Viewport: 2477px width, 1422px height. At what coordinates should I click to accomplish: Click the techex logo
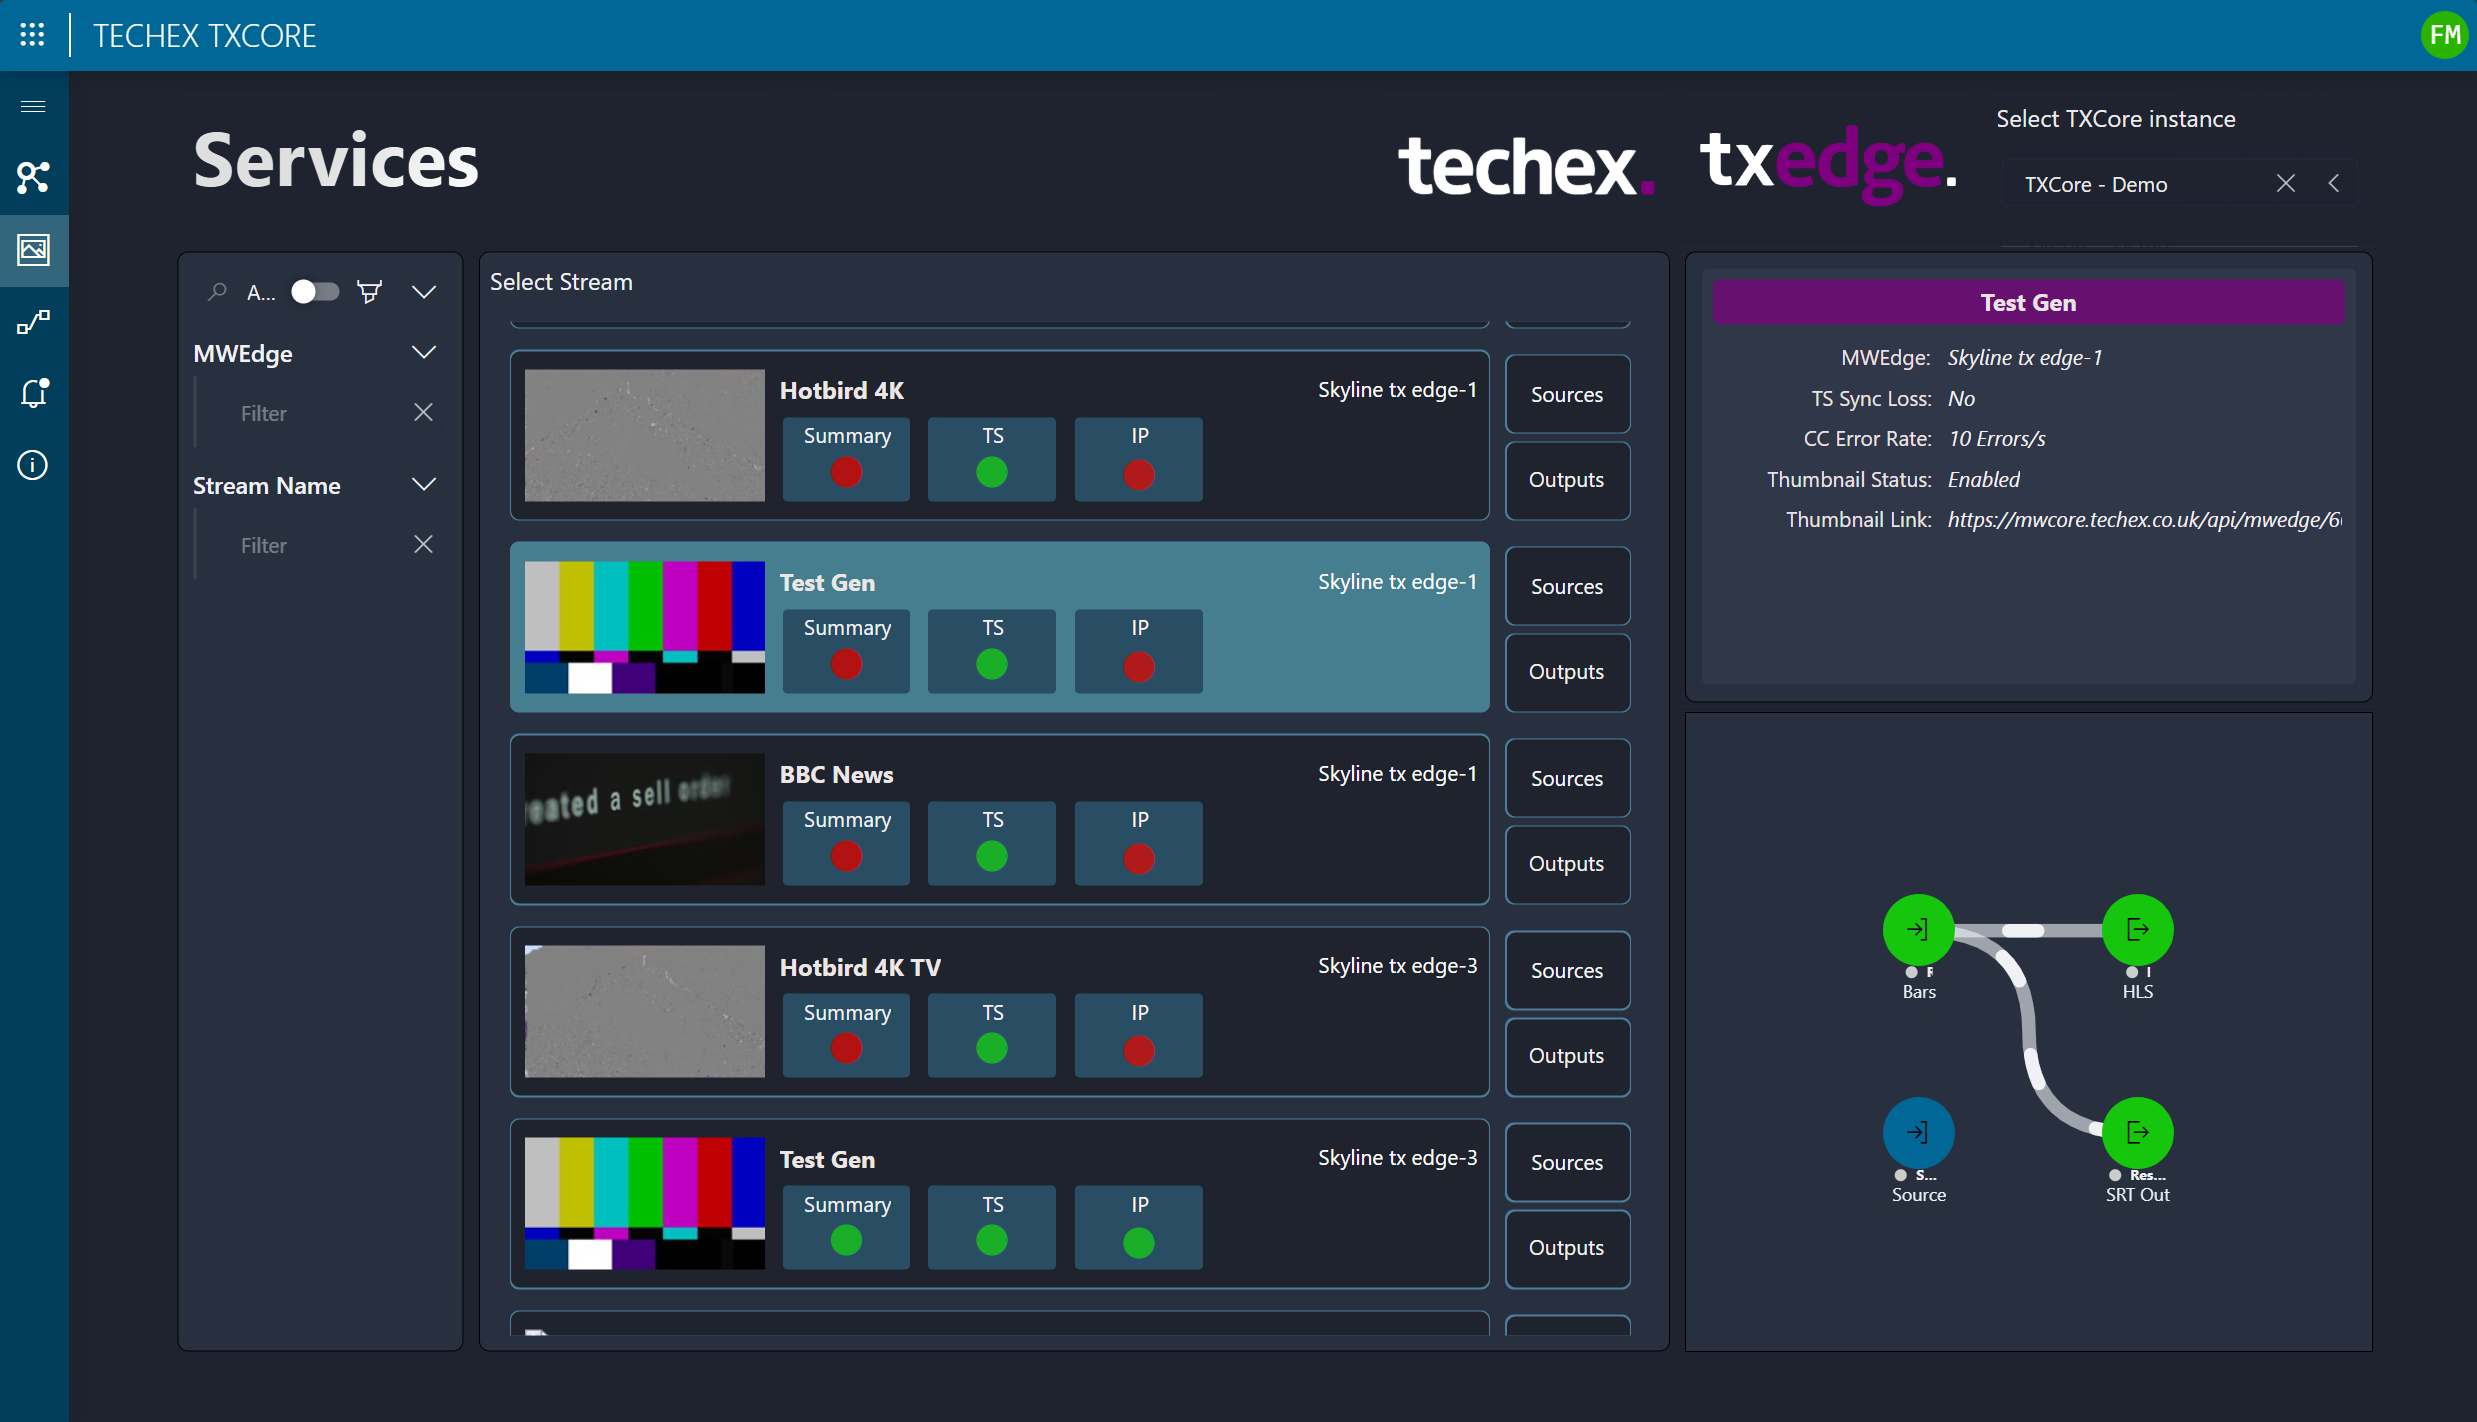[x=1526, y=165]
